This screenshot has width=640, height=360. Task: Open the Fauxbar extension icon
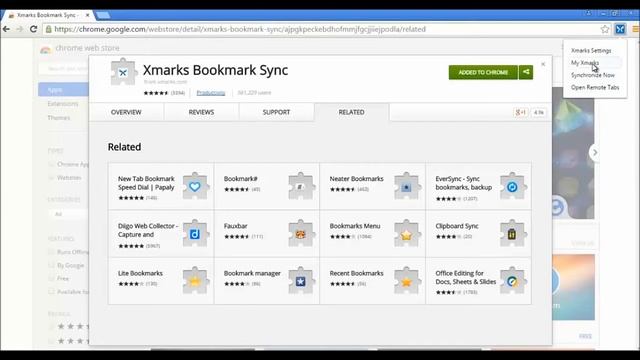point(301,233)
